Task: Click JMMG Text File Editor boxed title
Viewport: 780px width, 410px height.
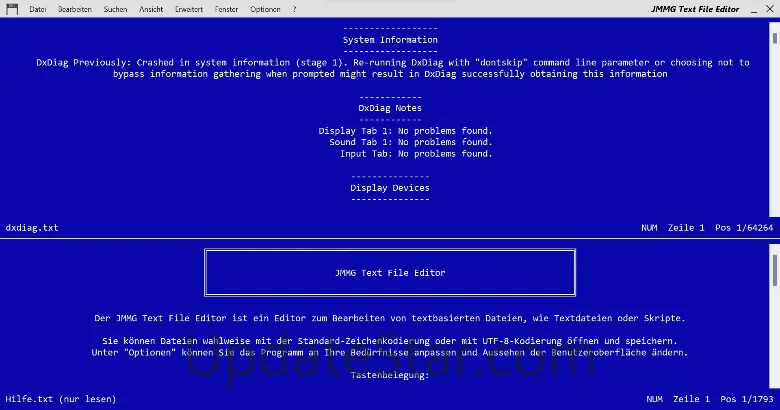Action: click(390, 273)
